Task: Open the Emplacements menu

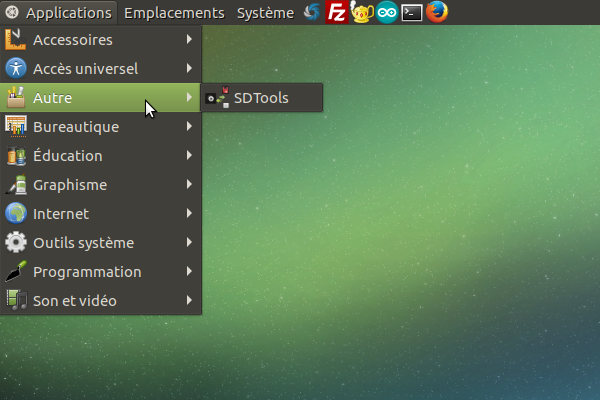Action: [174, 13]
